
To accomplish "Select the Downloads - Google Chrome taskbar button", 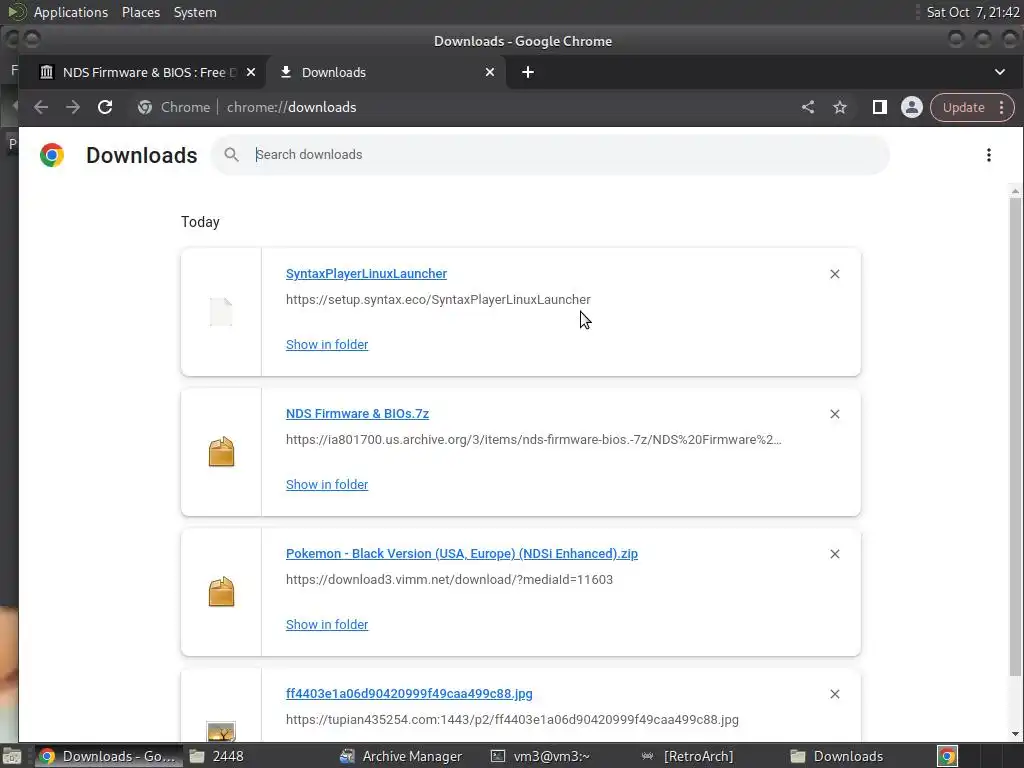I will pyautogui.click(x=108, y=756).
